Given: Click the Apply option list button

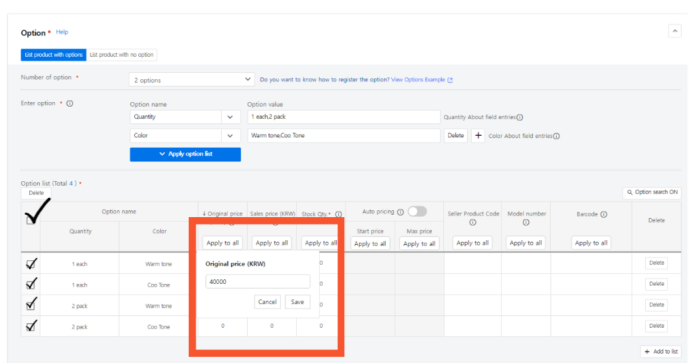Looking at the screenshot, I should pos(185,154).
